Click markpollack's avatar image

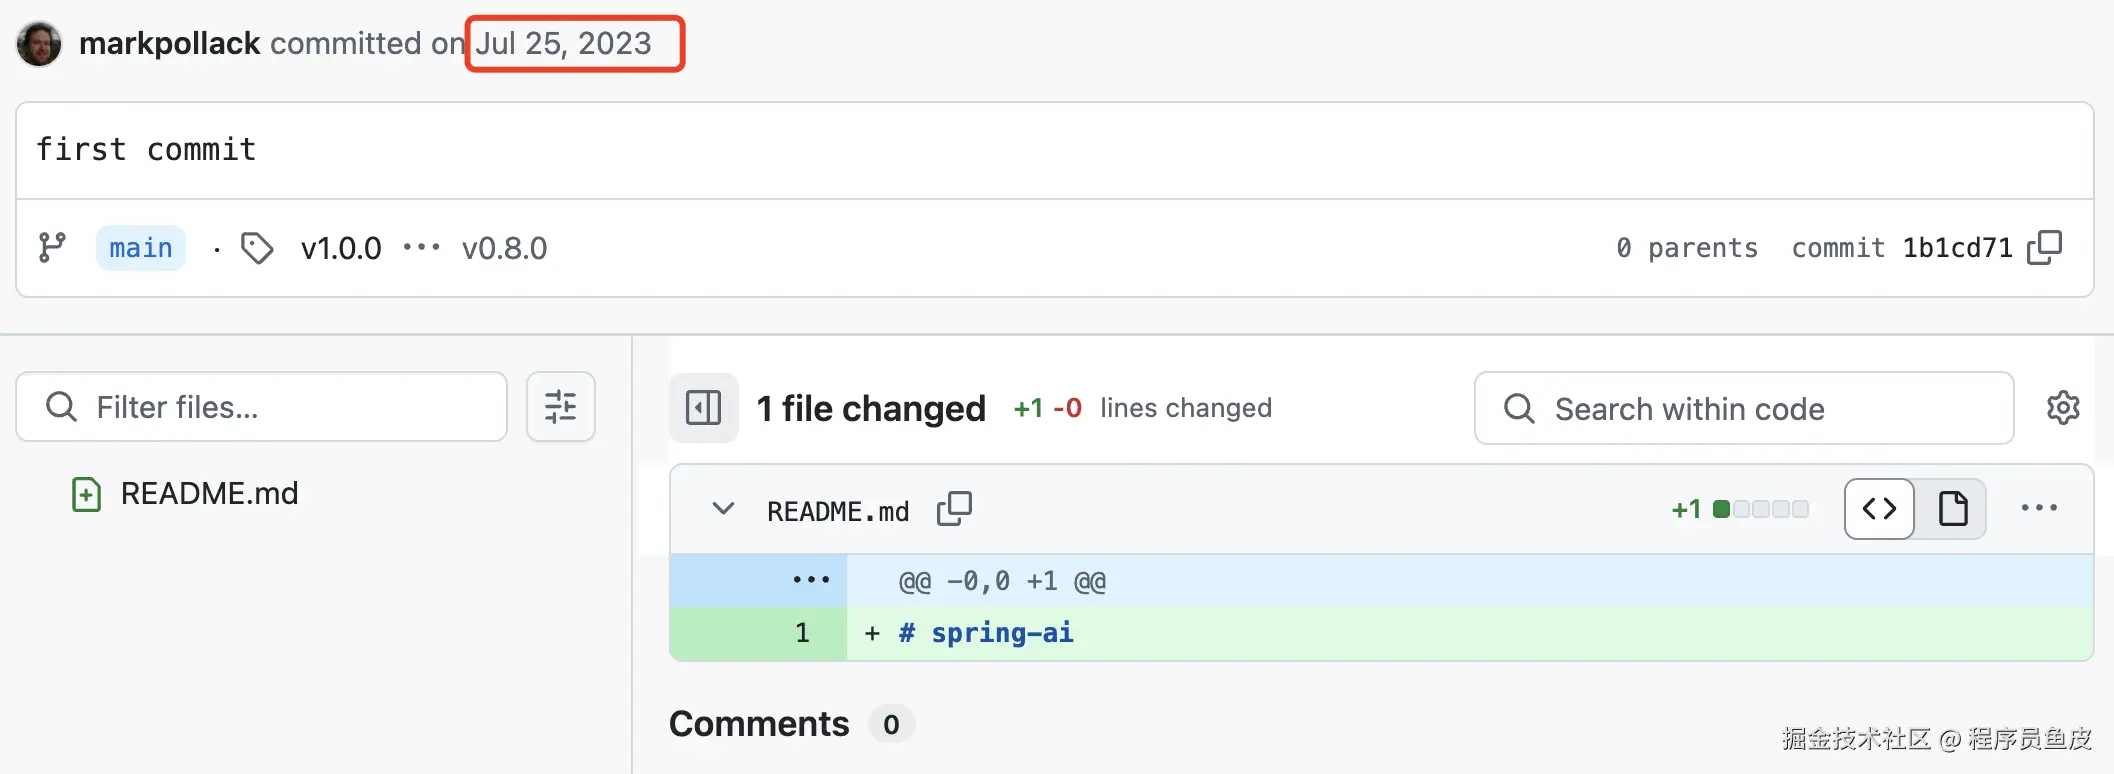pyautogui.click(x=39, y=44)
